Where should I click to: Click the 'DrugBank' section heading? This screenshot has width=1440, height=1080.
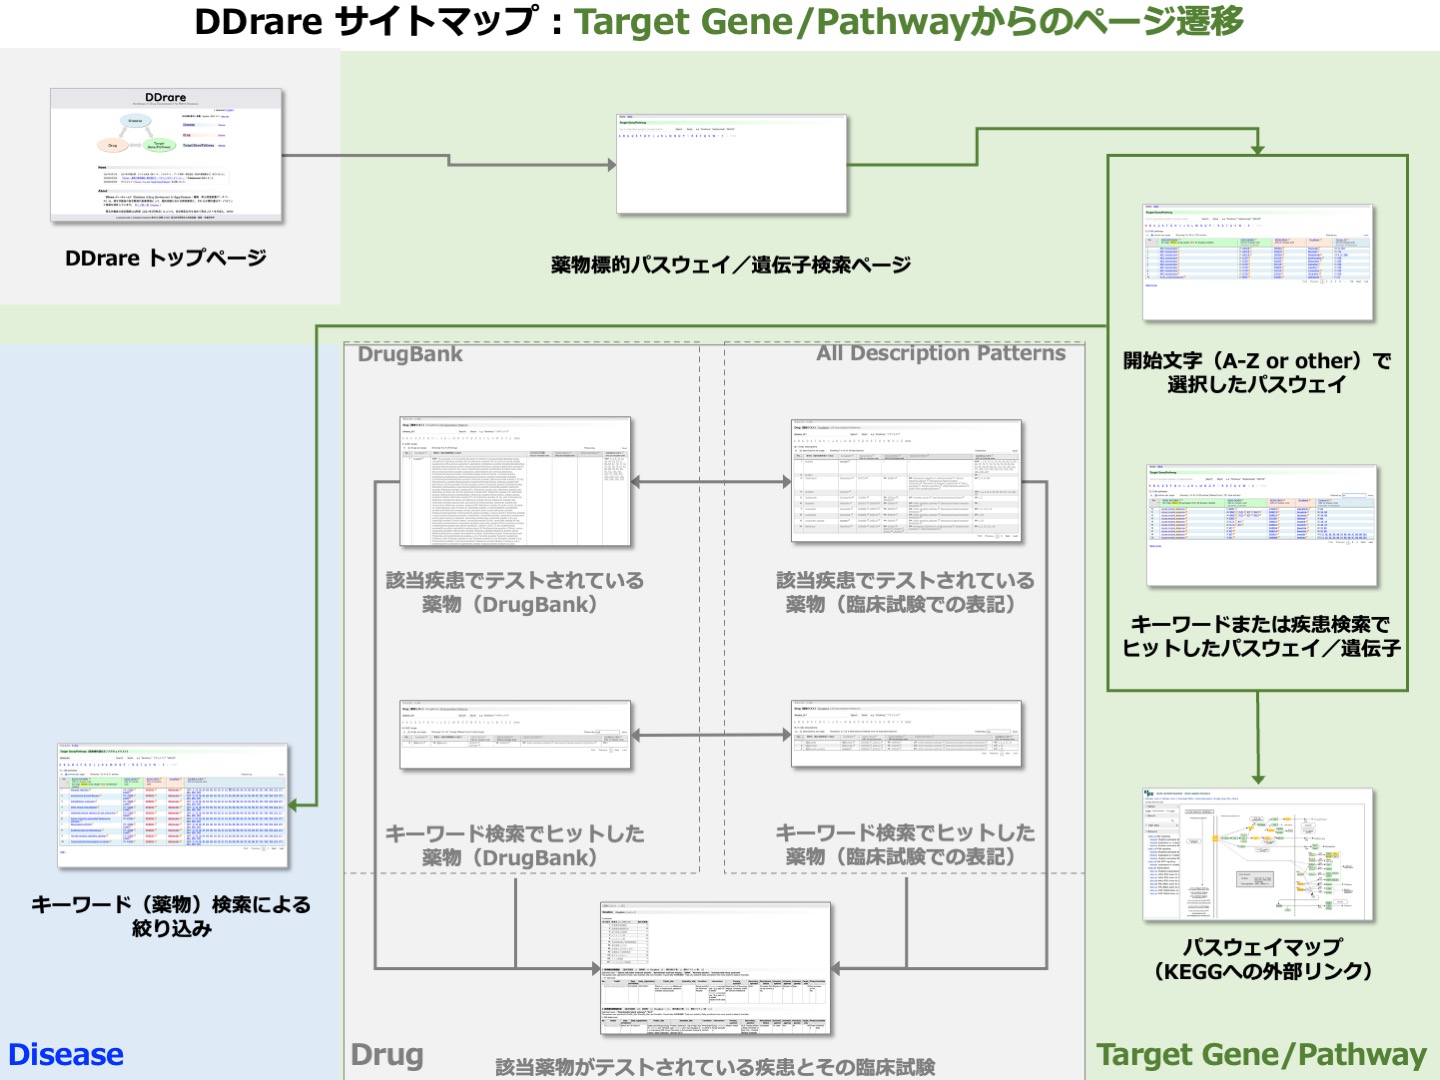[410, 354]
